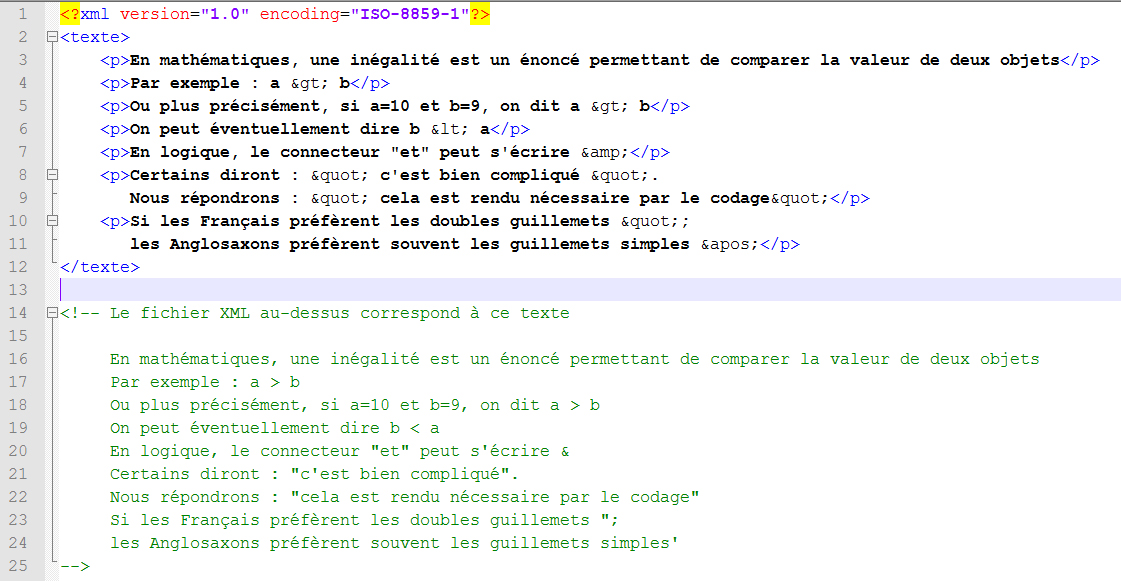This screenshot has width=1121, height=581.
Task: Click "fichier XML" in the comment line 14
Action: click(194, 313)
